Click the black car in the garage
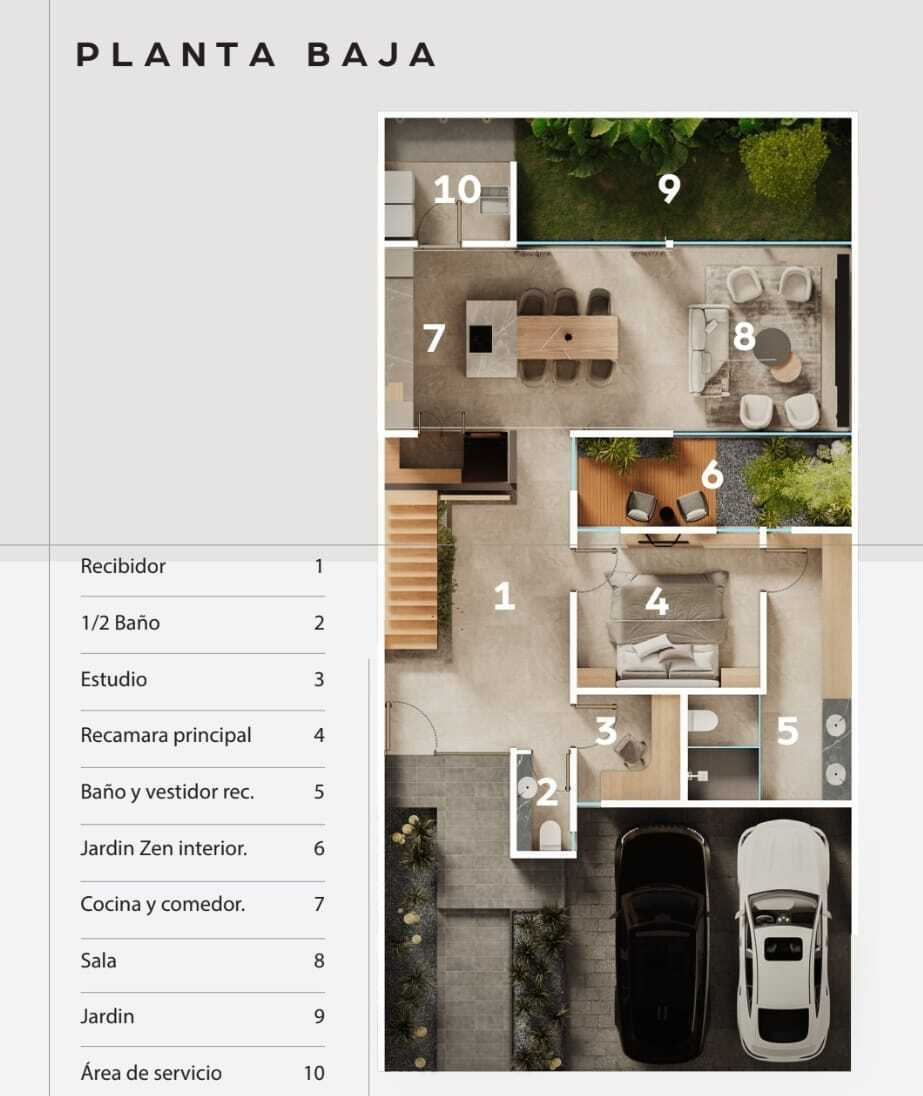Viewport: 923px width, 1096px height. pyautogui.click(x=661, y=945)
